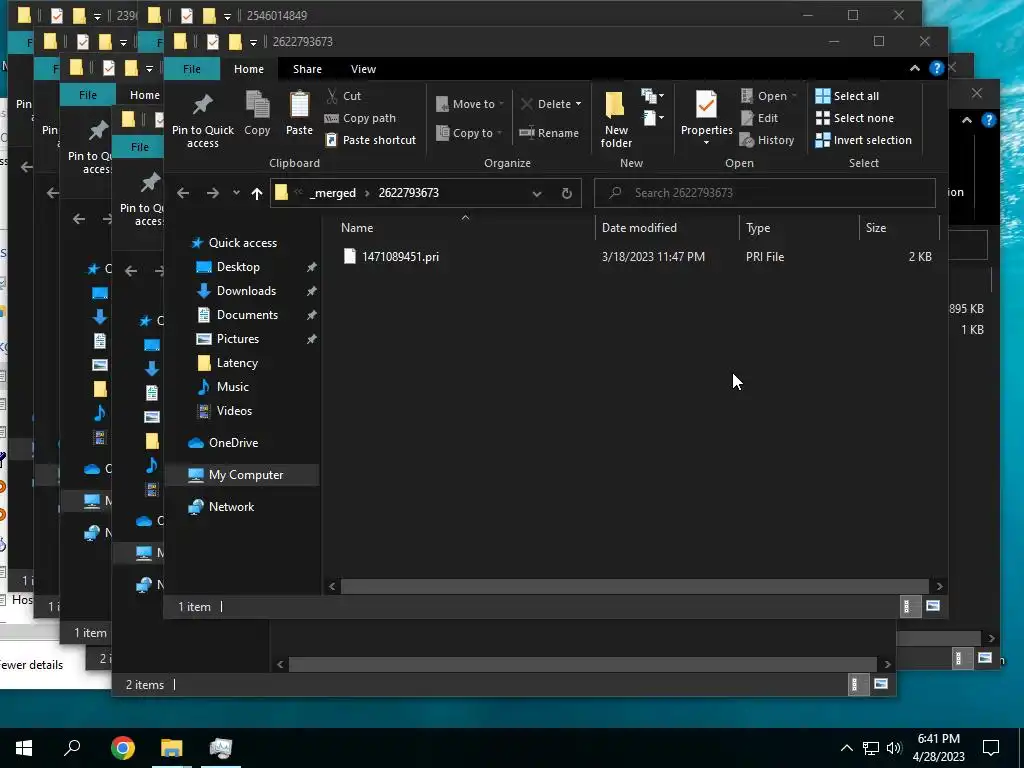Screen dimensions: 1024x768
Task: Collapse the ribbon with the chevron
Action: point(914,69)
